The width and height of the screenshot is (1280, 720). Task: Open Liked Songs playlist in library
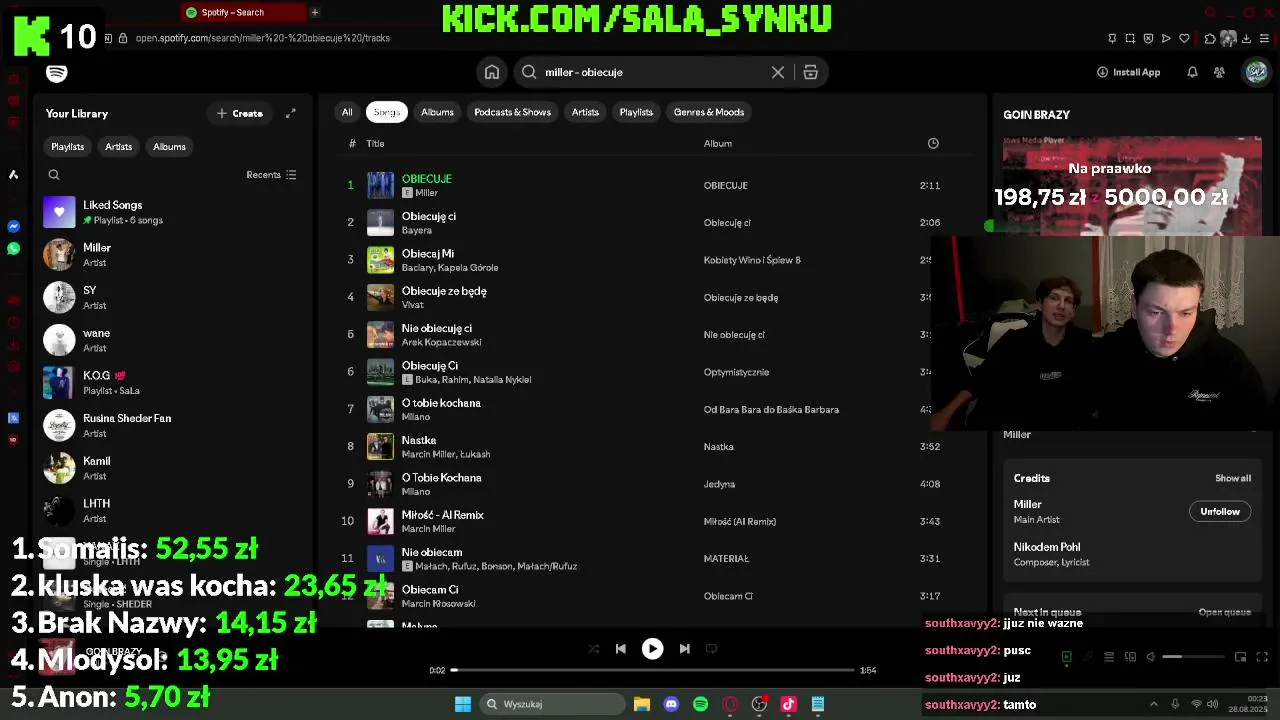coord(171,212)
